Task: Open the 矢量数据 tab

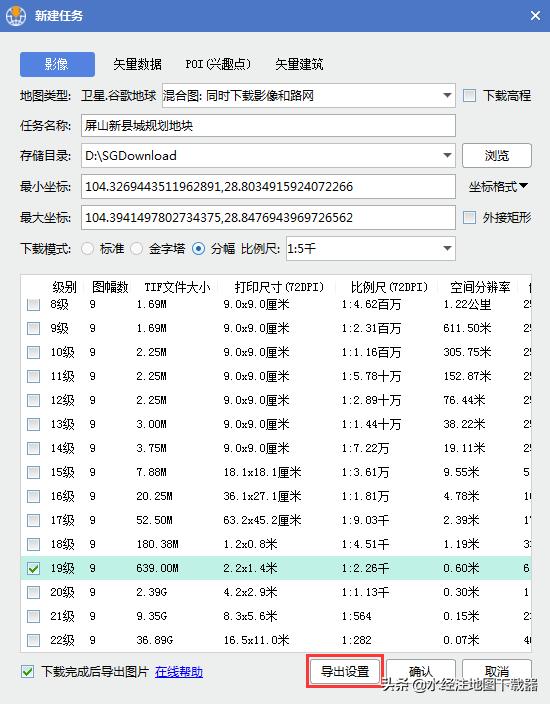Action: click(x=137, y=64)
